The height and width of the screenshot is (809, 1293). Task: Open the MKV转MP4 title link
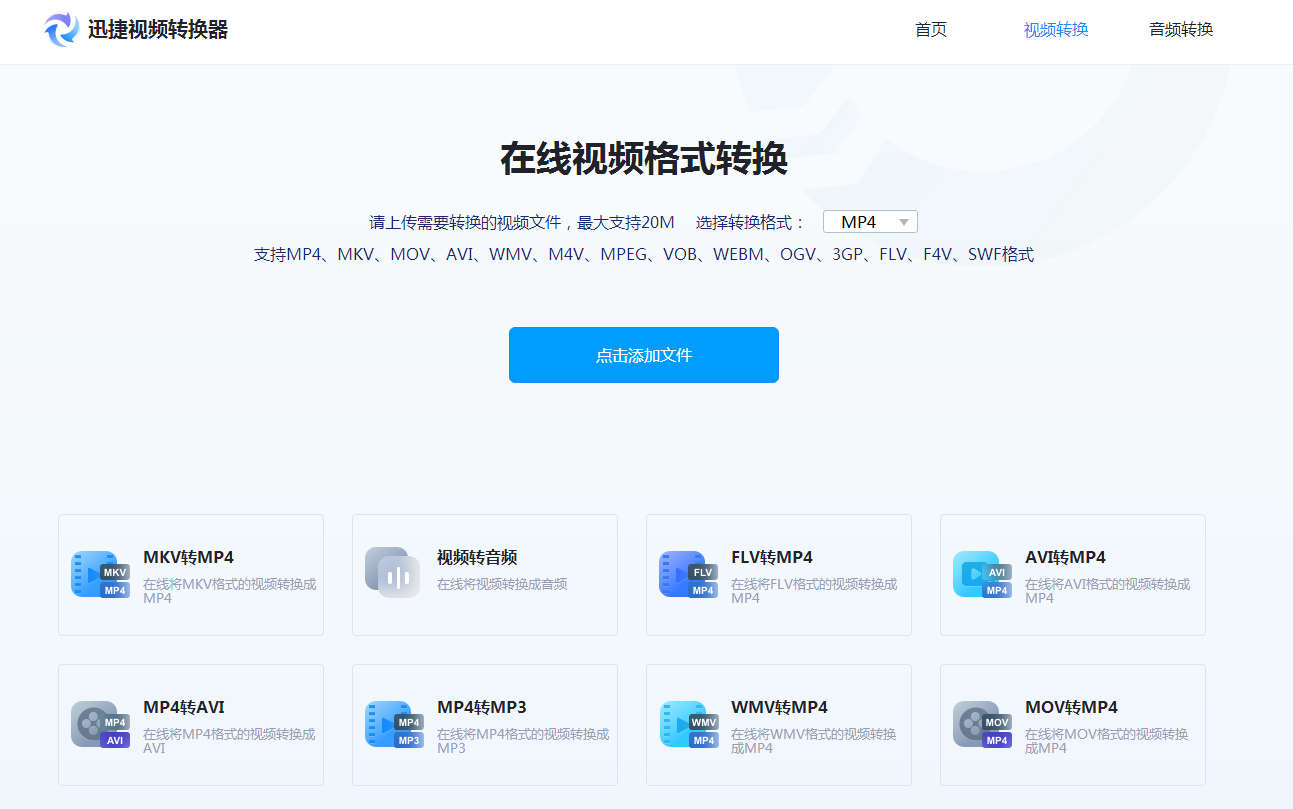[188, 557]
